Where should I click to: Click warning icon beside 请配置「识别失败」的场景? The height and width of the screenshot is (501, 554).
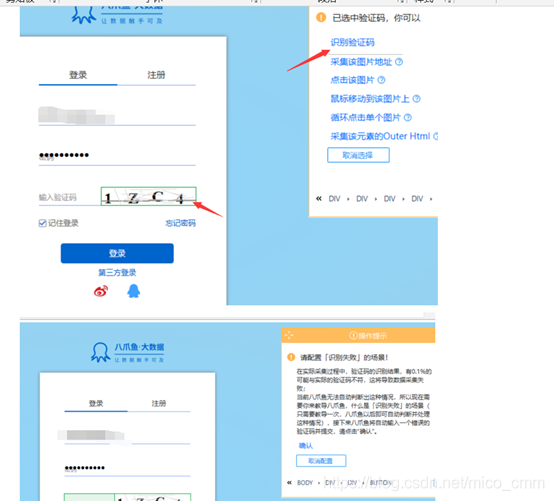coord(291,357)
